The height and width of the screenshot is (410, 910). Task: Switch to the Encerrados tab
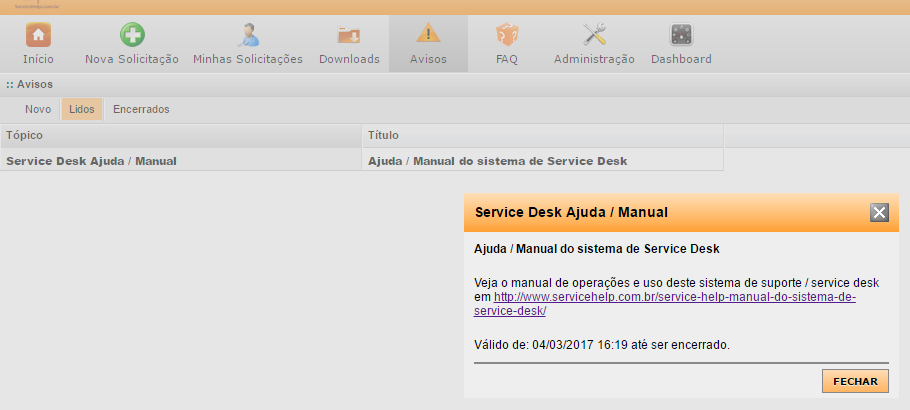tap(141, 109)
